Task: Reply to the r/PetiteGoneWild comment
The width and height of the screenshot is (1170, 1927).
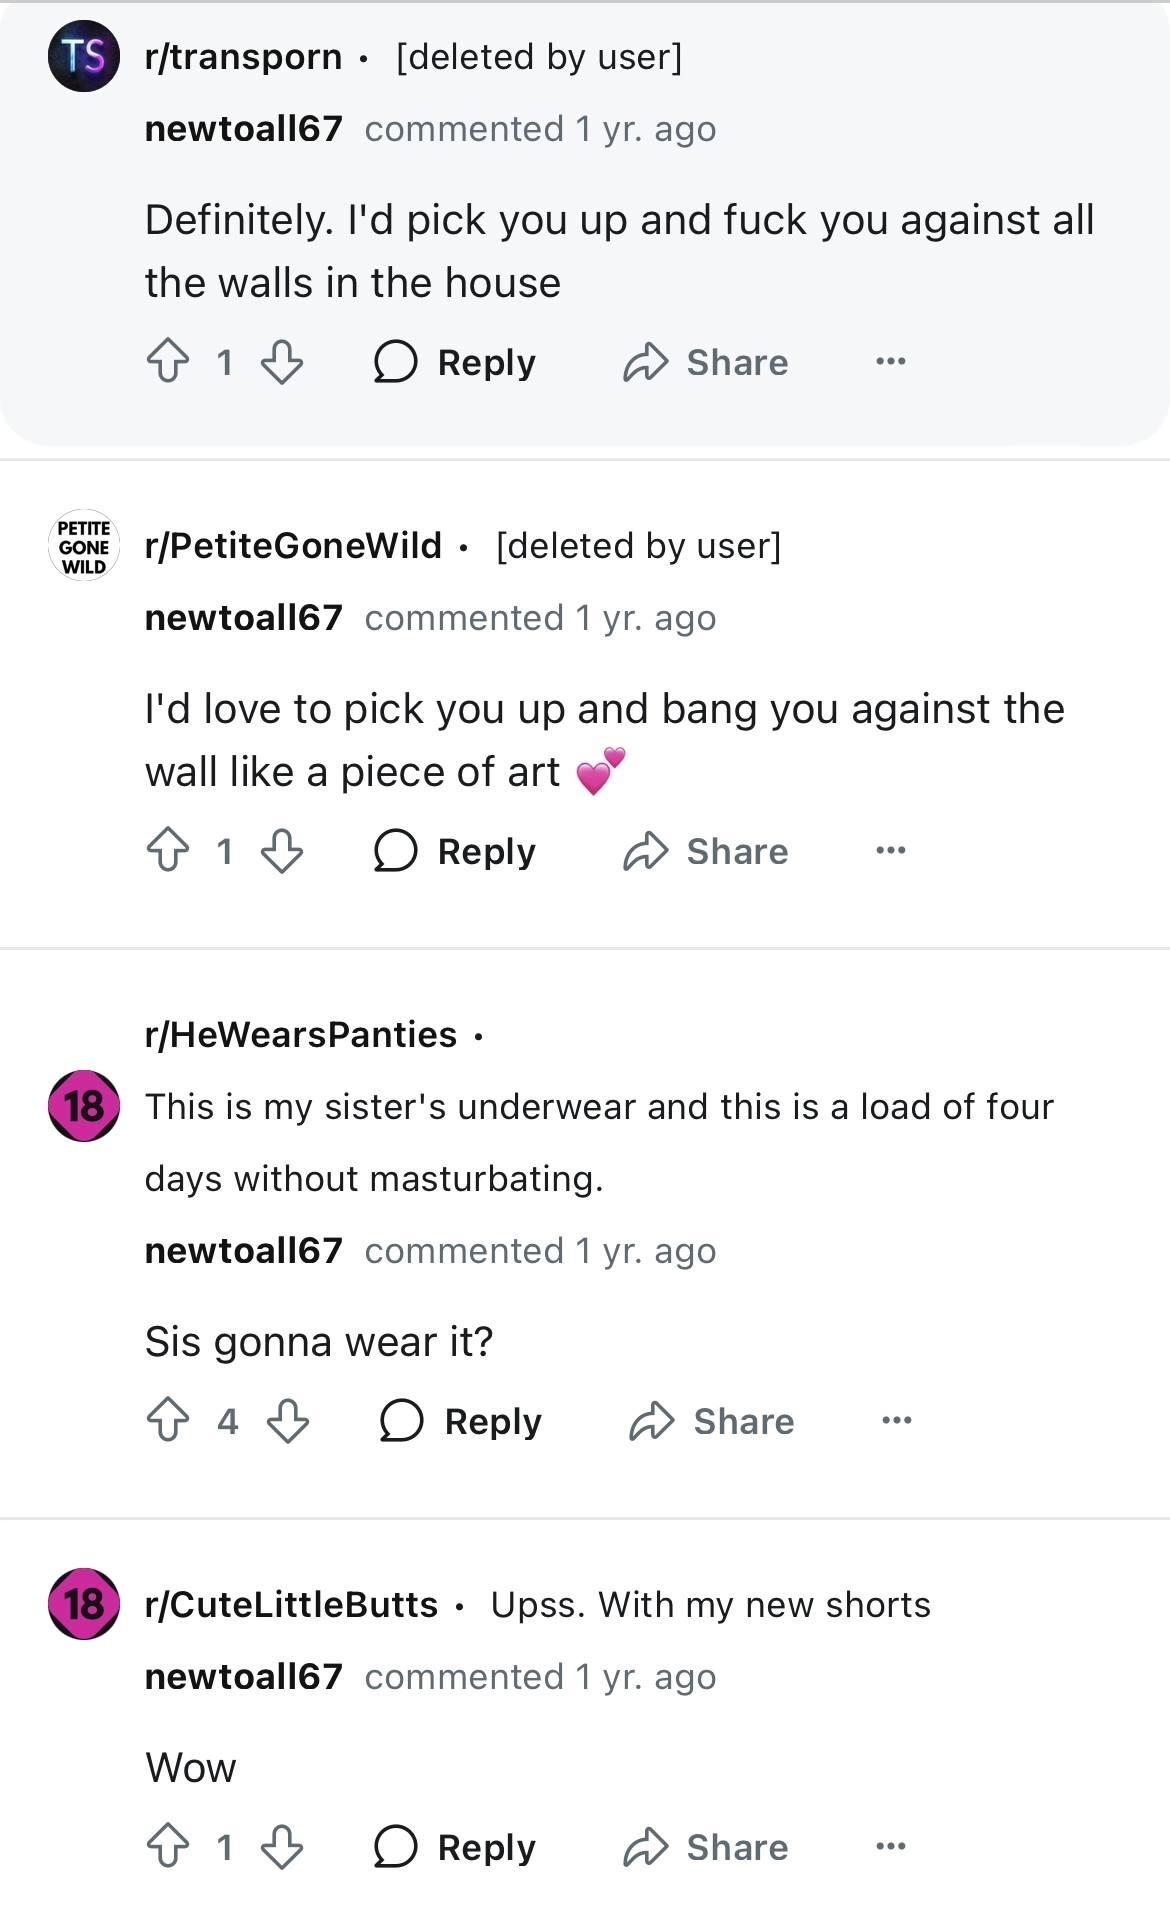Action: (456, 851)
